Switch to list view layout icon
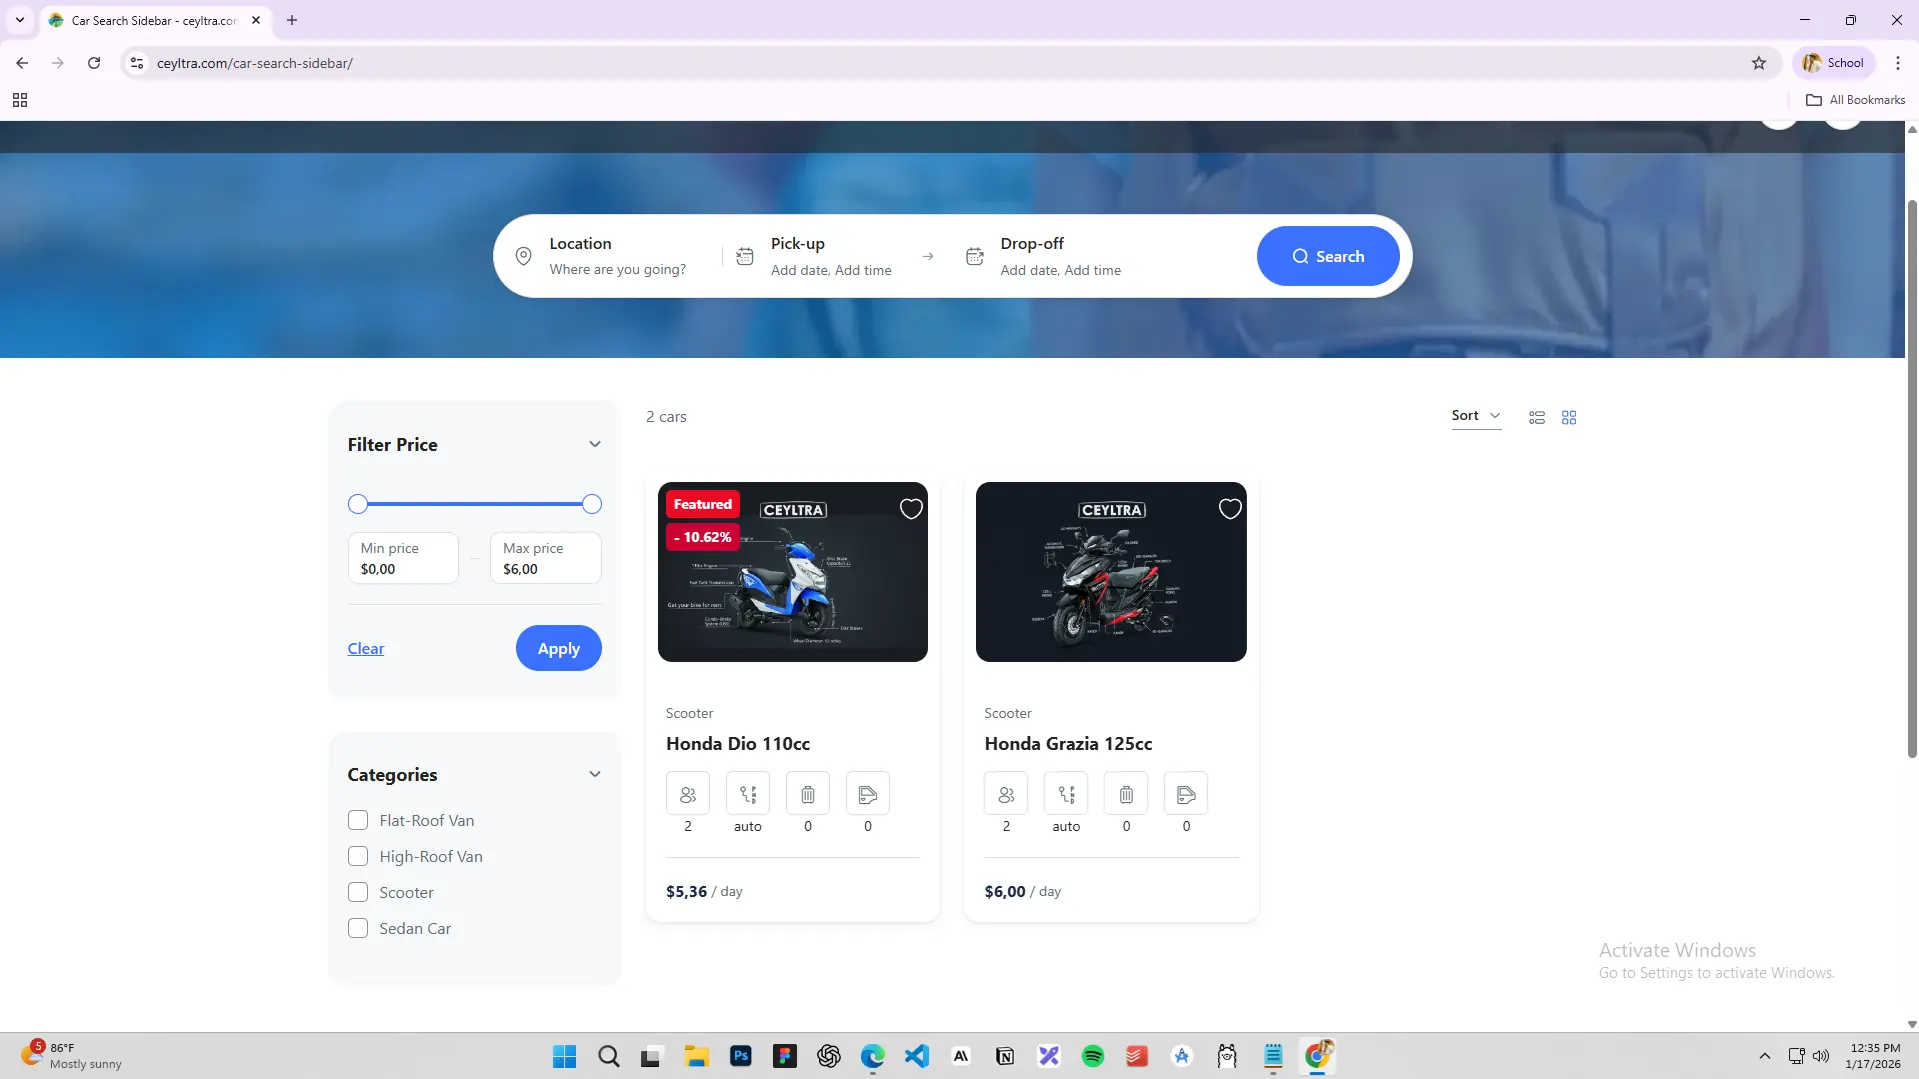This screenshot has height=1079, width=1919. point(1537,417)
